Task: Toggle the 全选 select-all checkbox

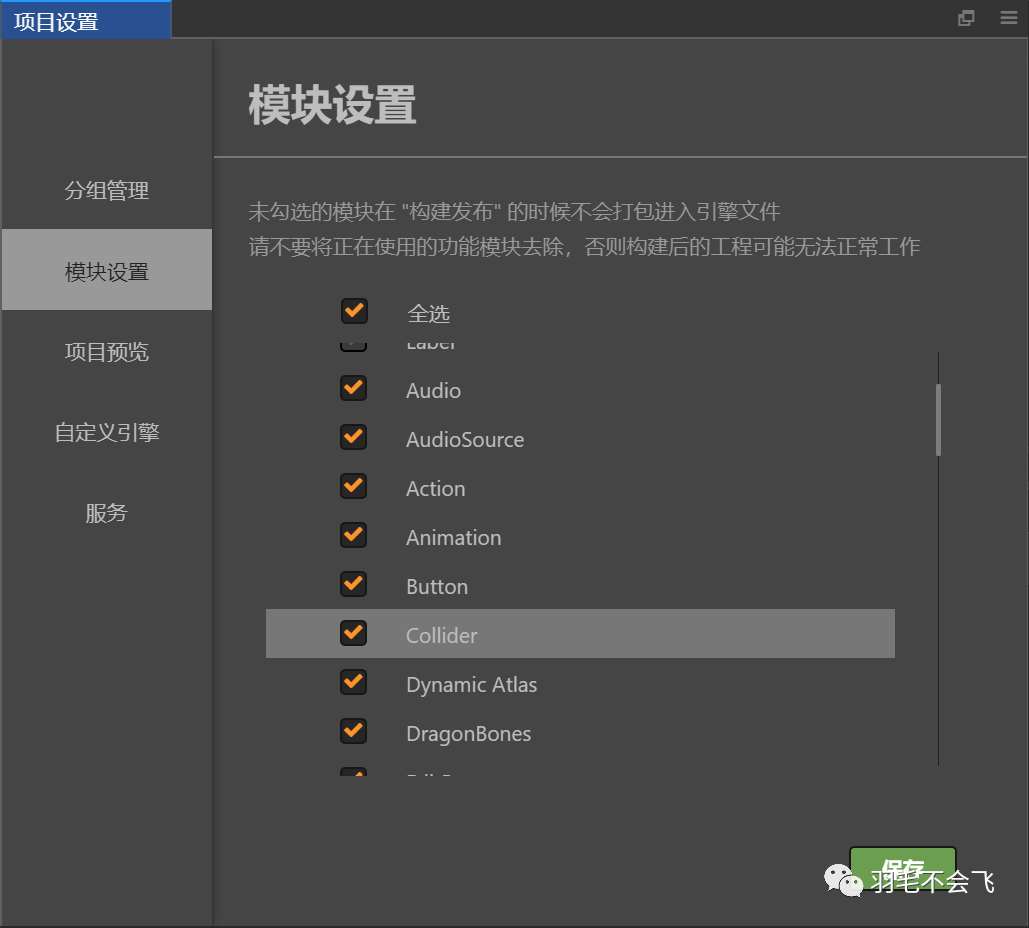Action: pos(354,311)
